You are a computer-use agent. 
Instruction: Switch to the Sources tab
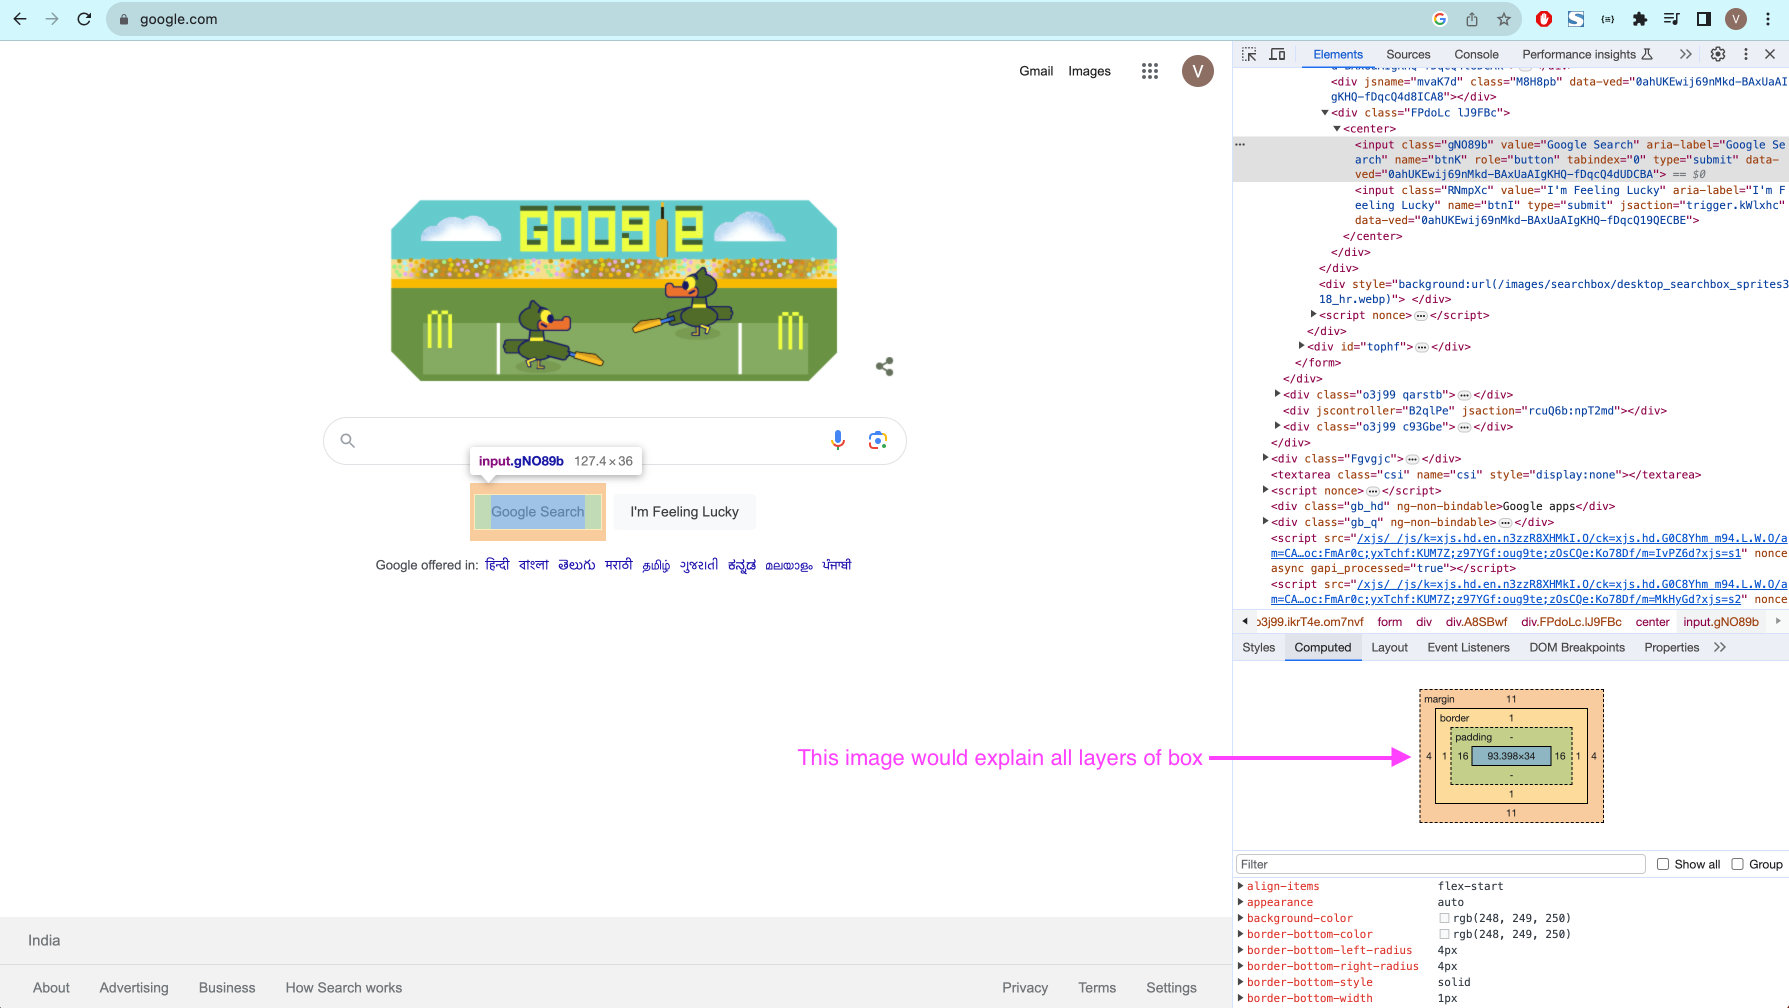tap(1408, 54)
